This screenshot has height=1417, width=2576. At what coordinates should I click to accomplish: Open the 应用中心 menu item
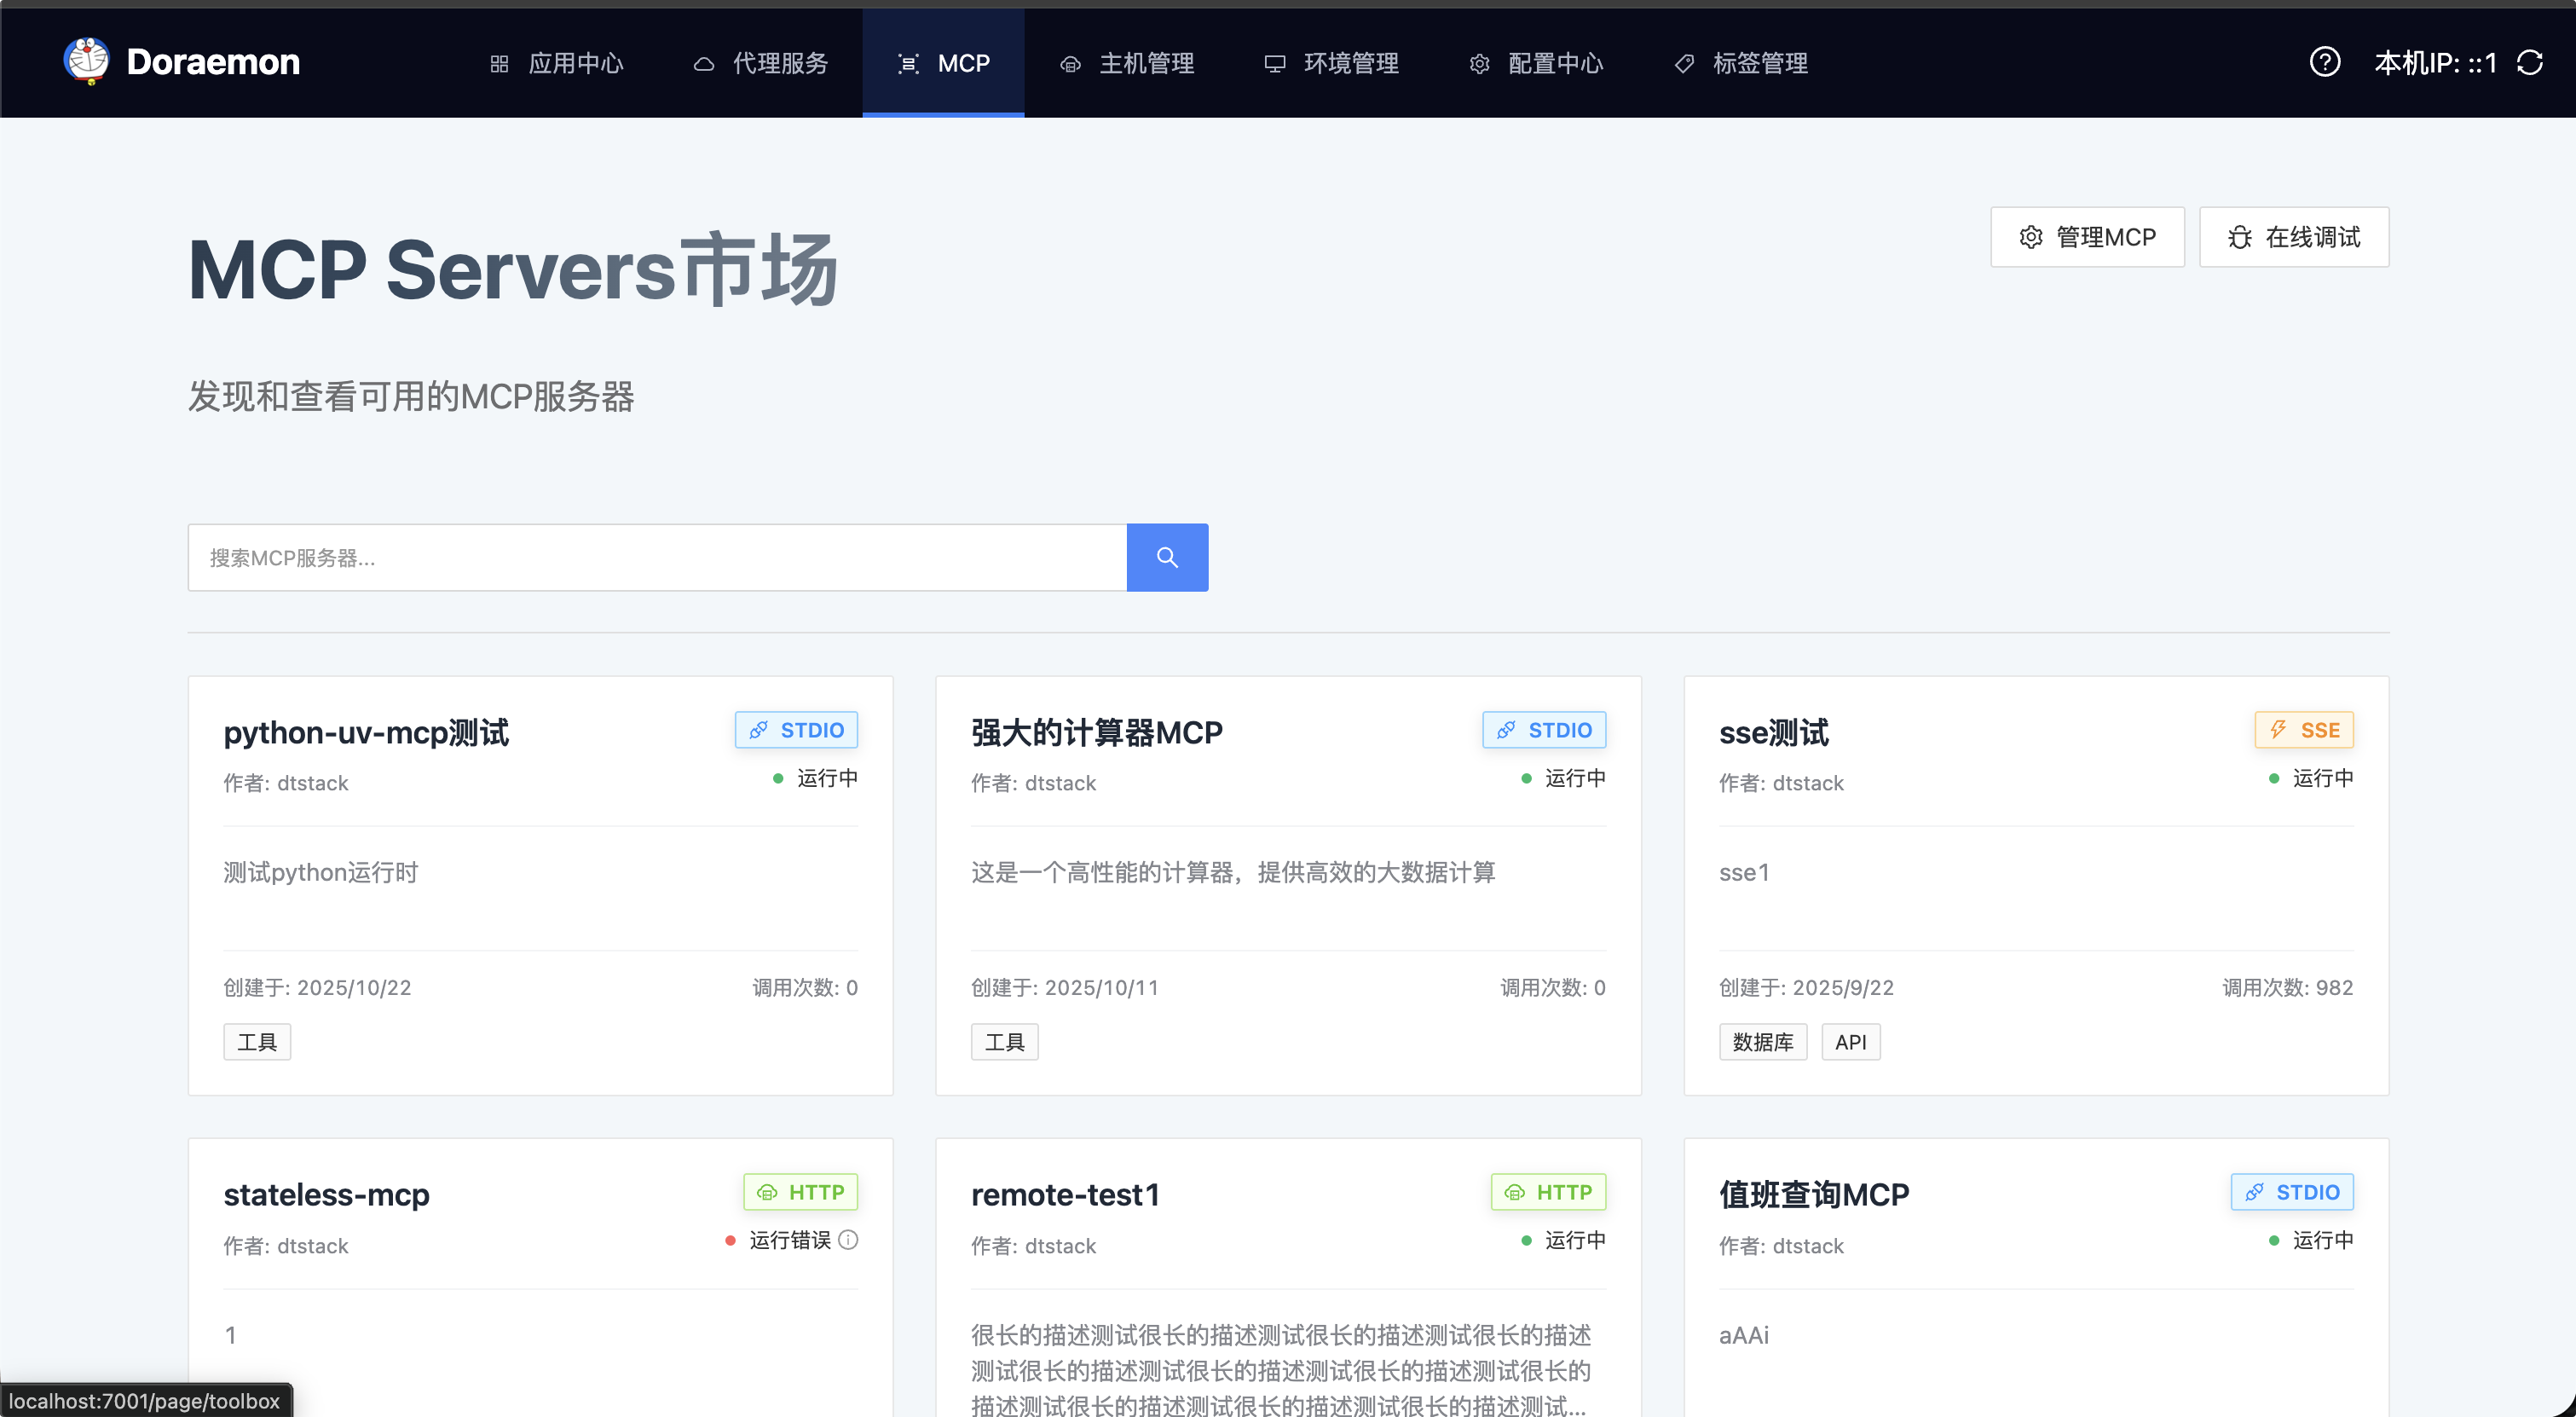[x=557, y=63]
